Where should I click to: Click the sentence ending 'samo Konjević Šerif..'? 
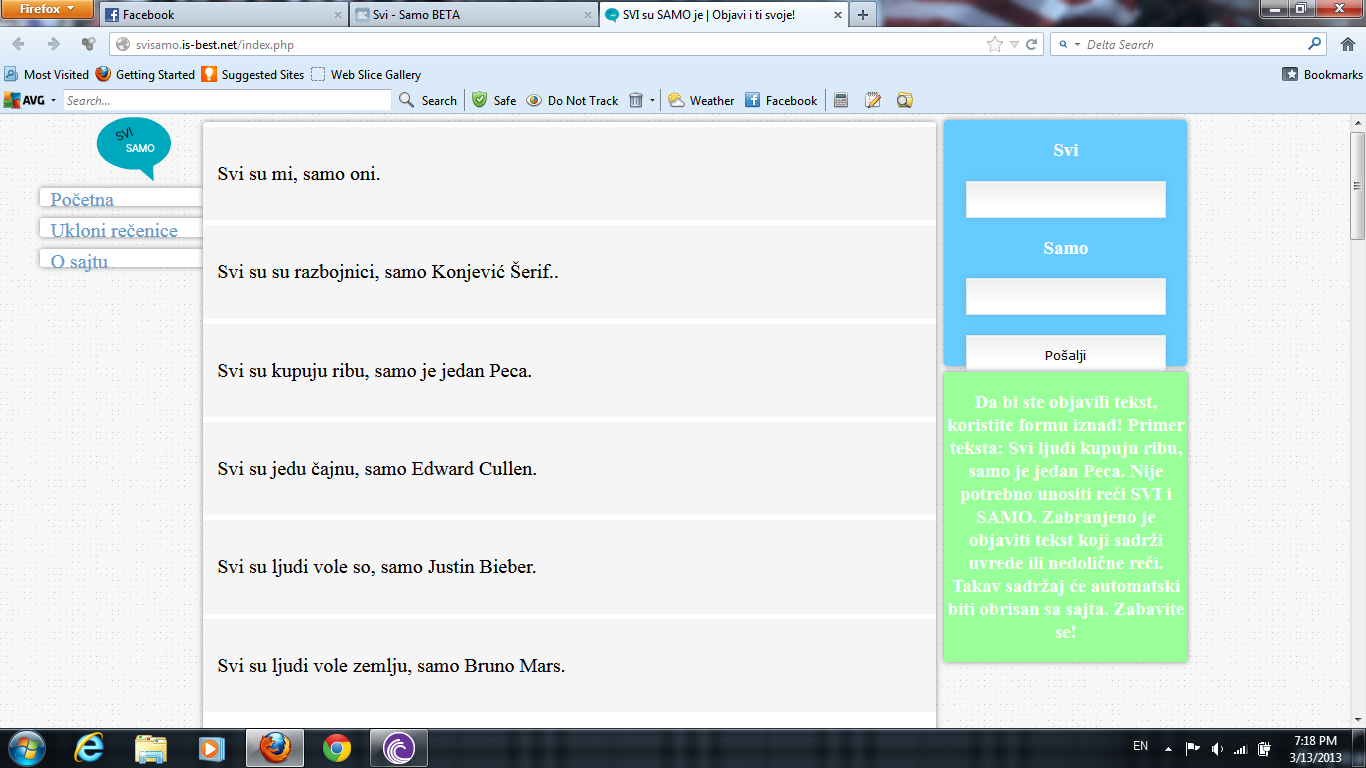coord(388,272)
